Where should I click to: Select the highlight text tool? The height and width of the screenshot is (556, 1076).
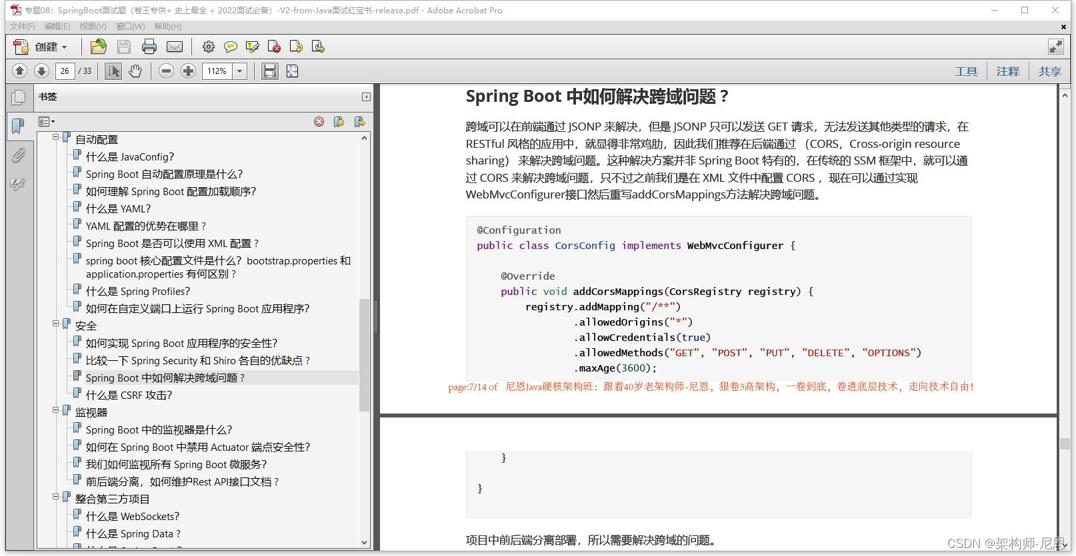point(253,47)
